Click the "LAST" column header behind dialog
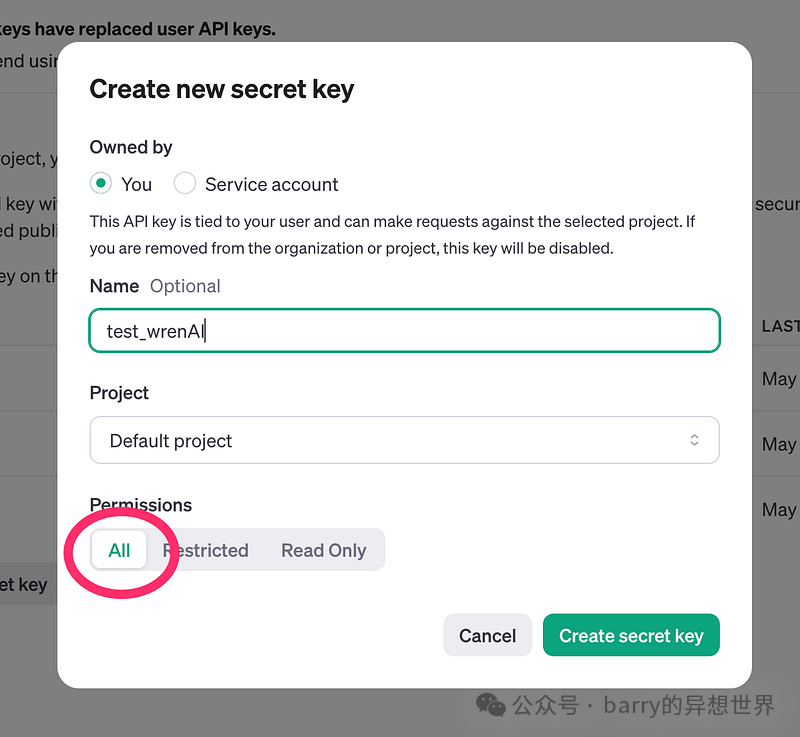The width and height of the screenshot is (800, 737). [780, 326]
